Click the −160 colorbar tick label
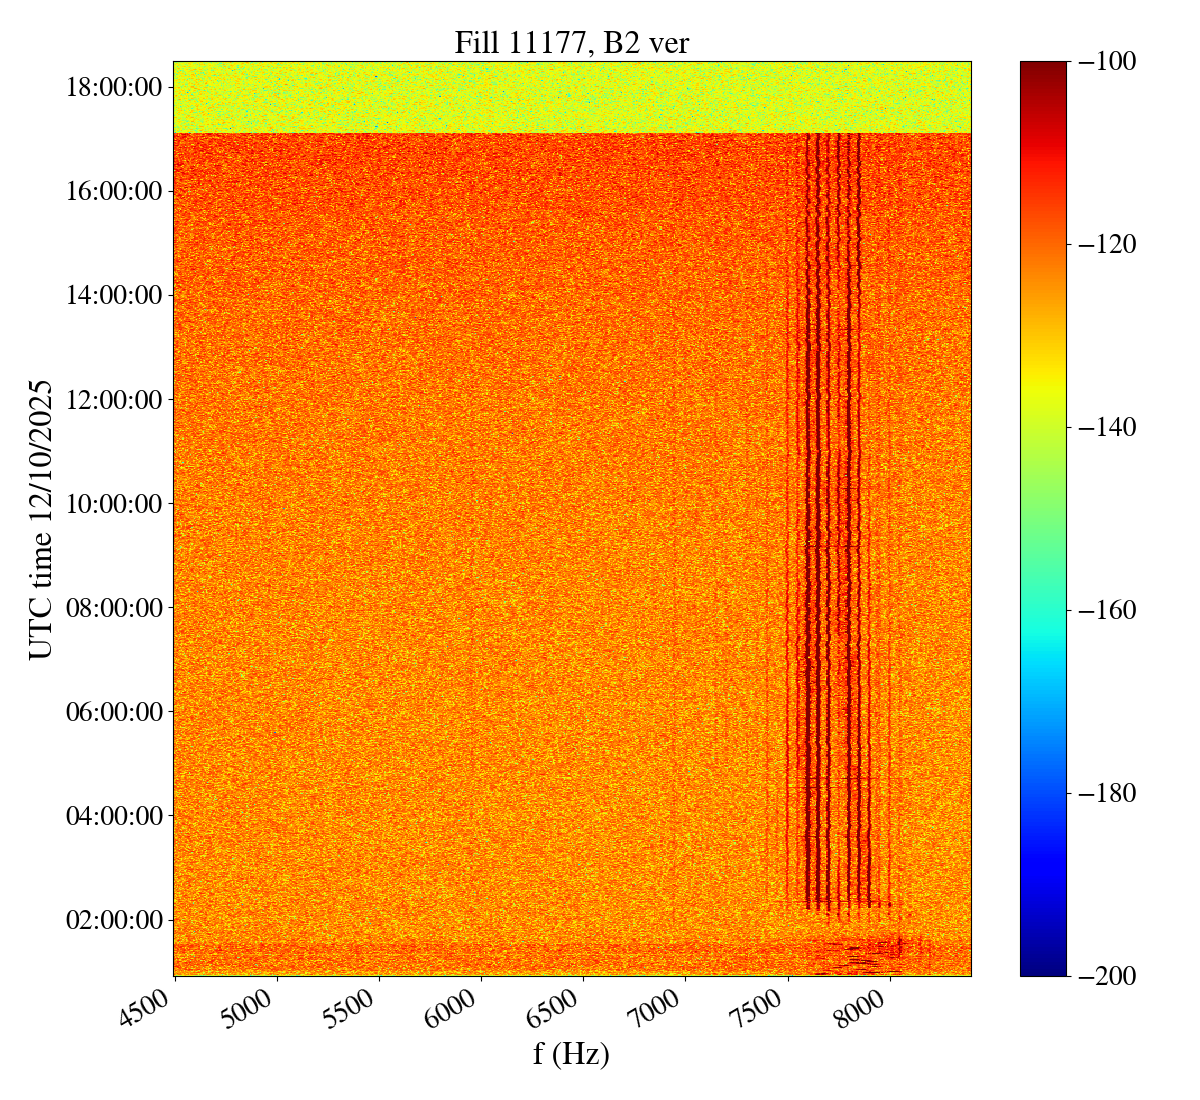Image resolution: width=1200 pixels, height=1100 pixels. coord(1106,610)
